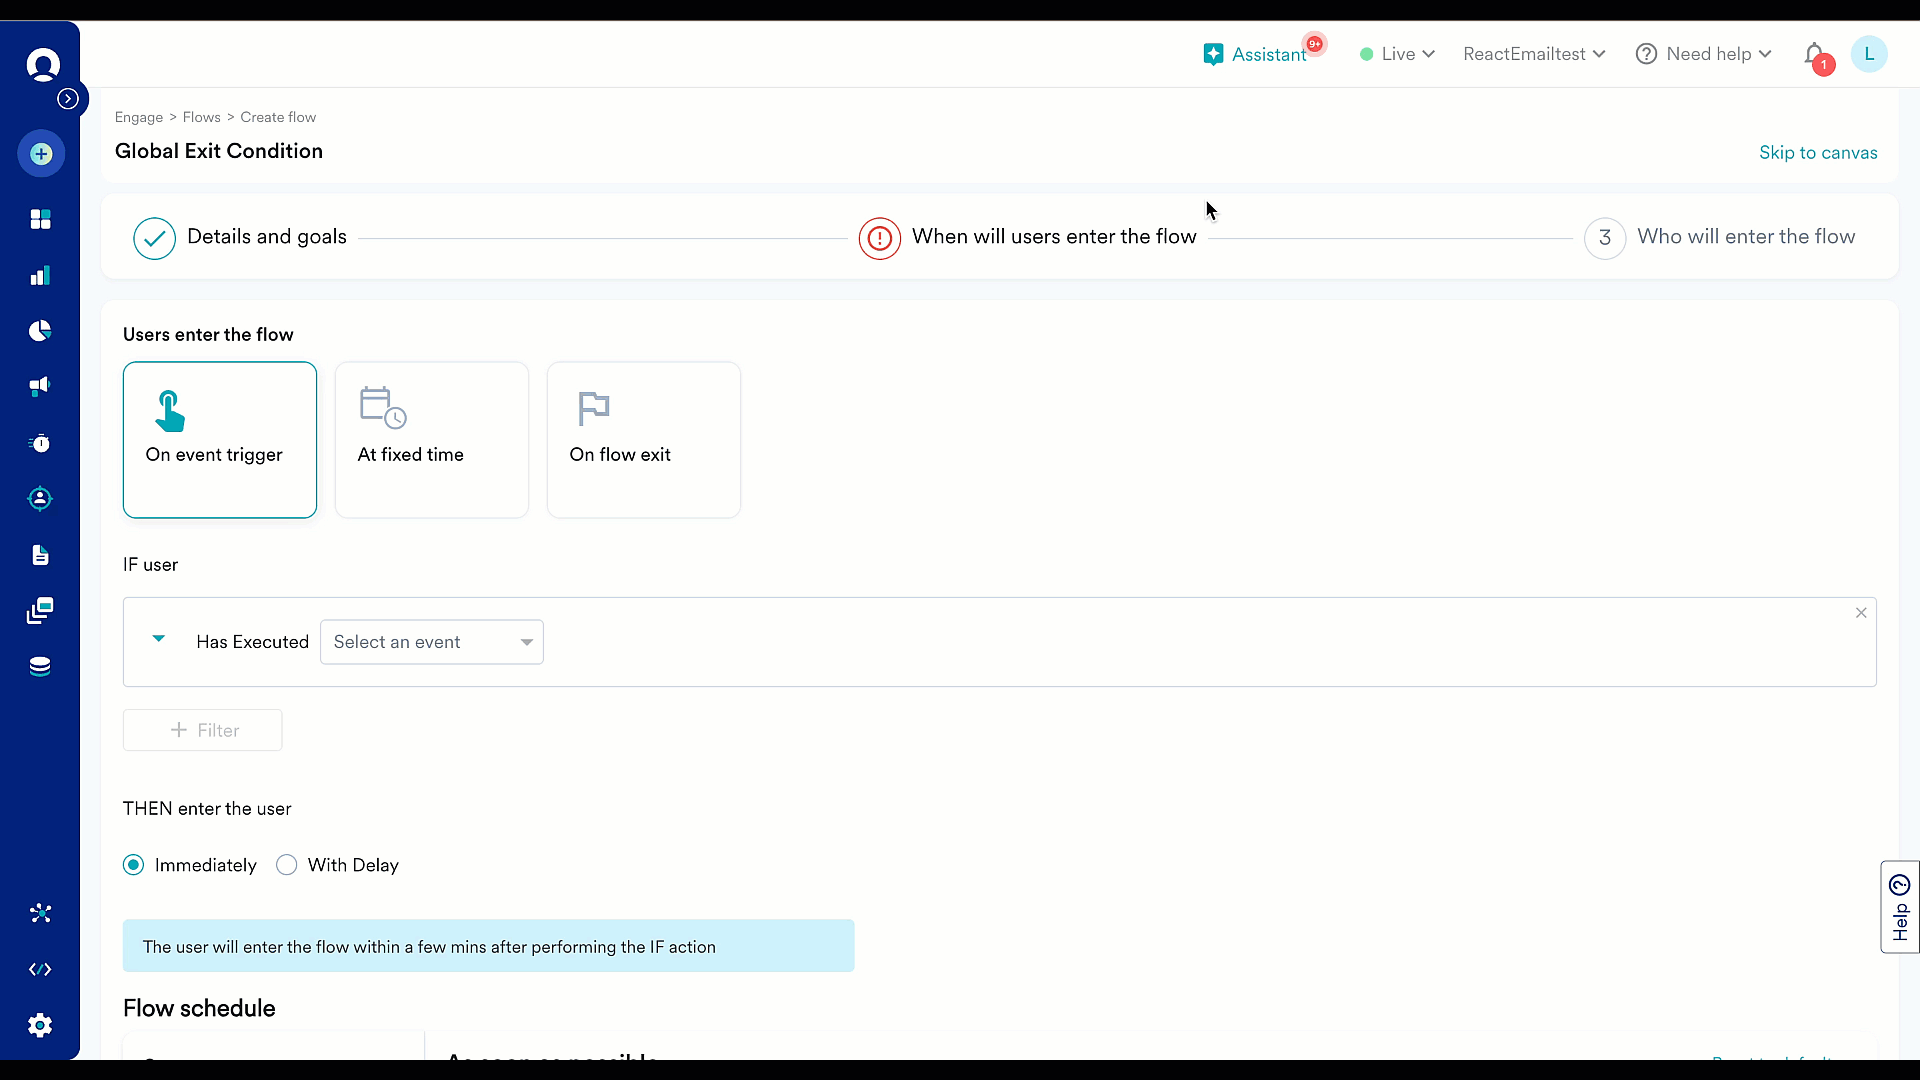
Task: Open the dashboard grid icon in sidebar
Action: 40,219
